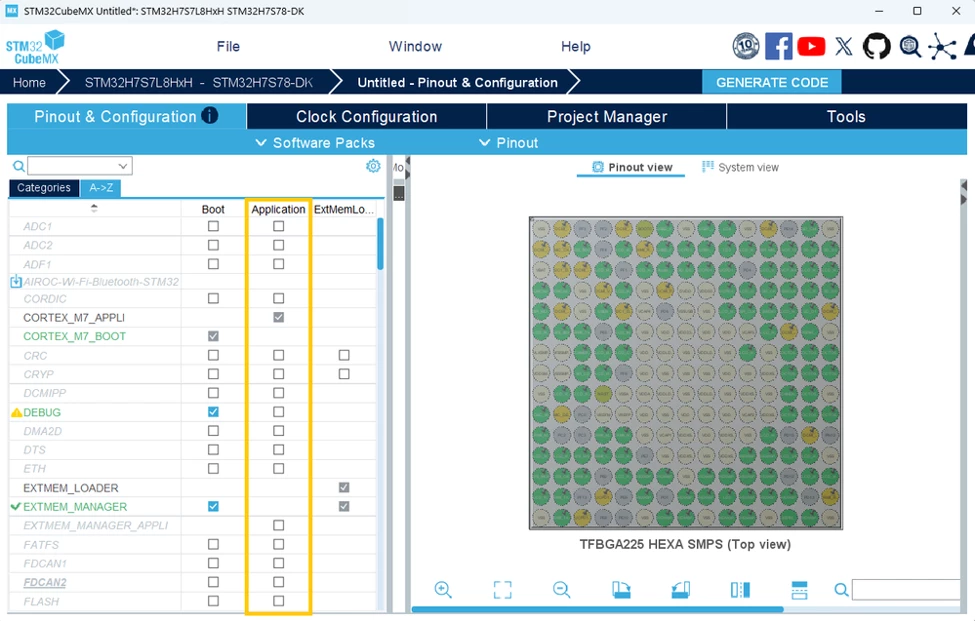Viewport: 975px width, 621px height.
Task: Click the download icon beside AIROC-Wi-Fi-Bluetooth-STM32
Action: click(16, 282)
